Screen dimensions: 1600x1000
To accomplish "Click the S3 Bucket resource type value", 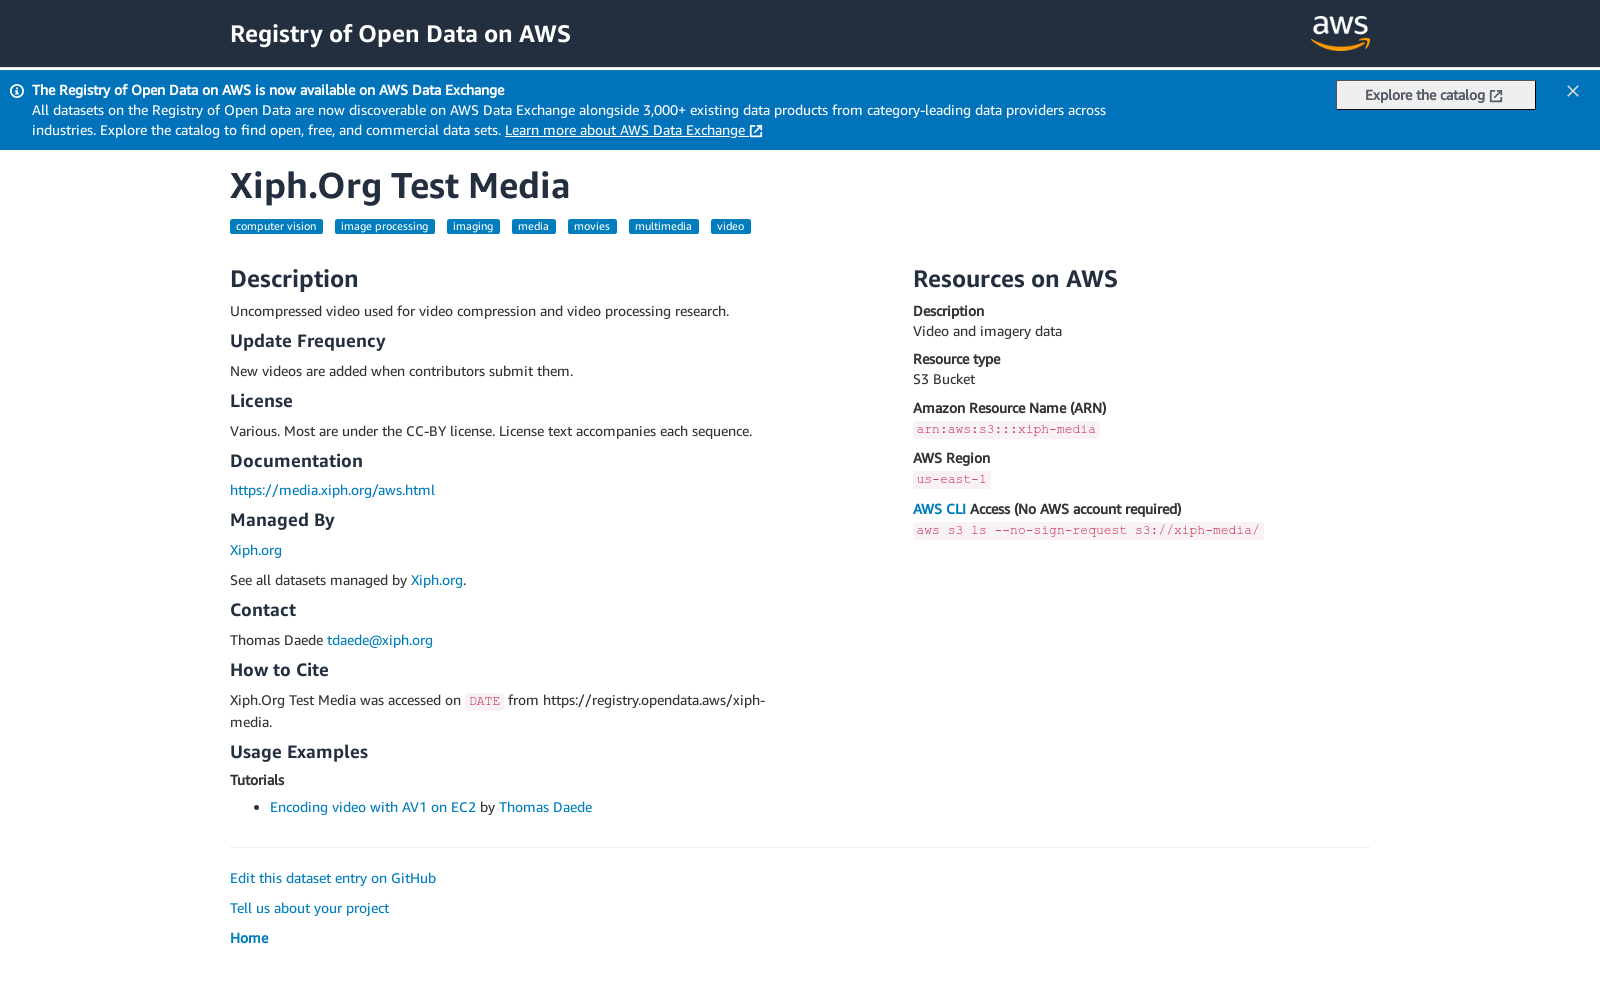I will 944,379.
